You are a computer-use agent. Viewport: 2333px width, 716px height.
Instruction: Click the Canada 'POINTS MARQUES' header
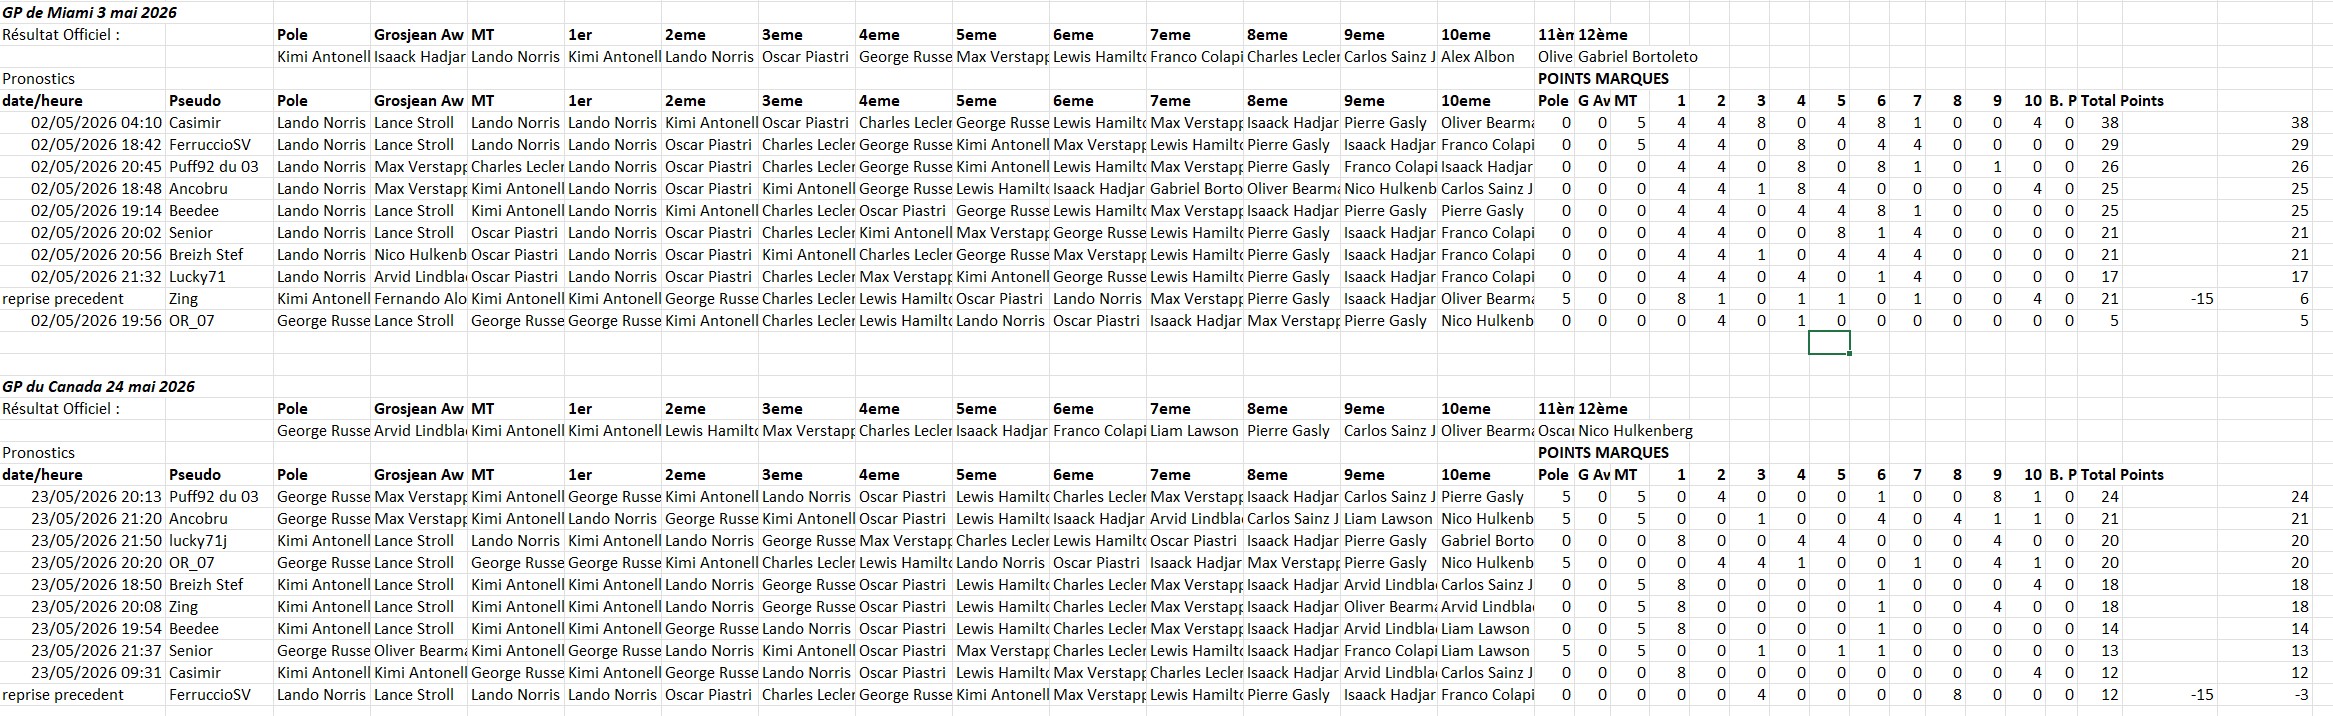pyautogui.click(x=1603, y=453)
